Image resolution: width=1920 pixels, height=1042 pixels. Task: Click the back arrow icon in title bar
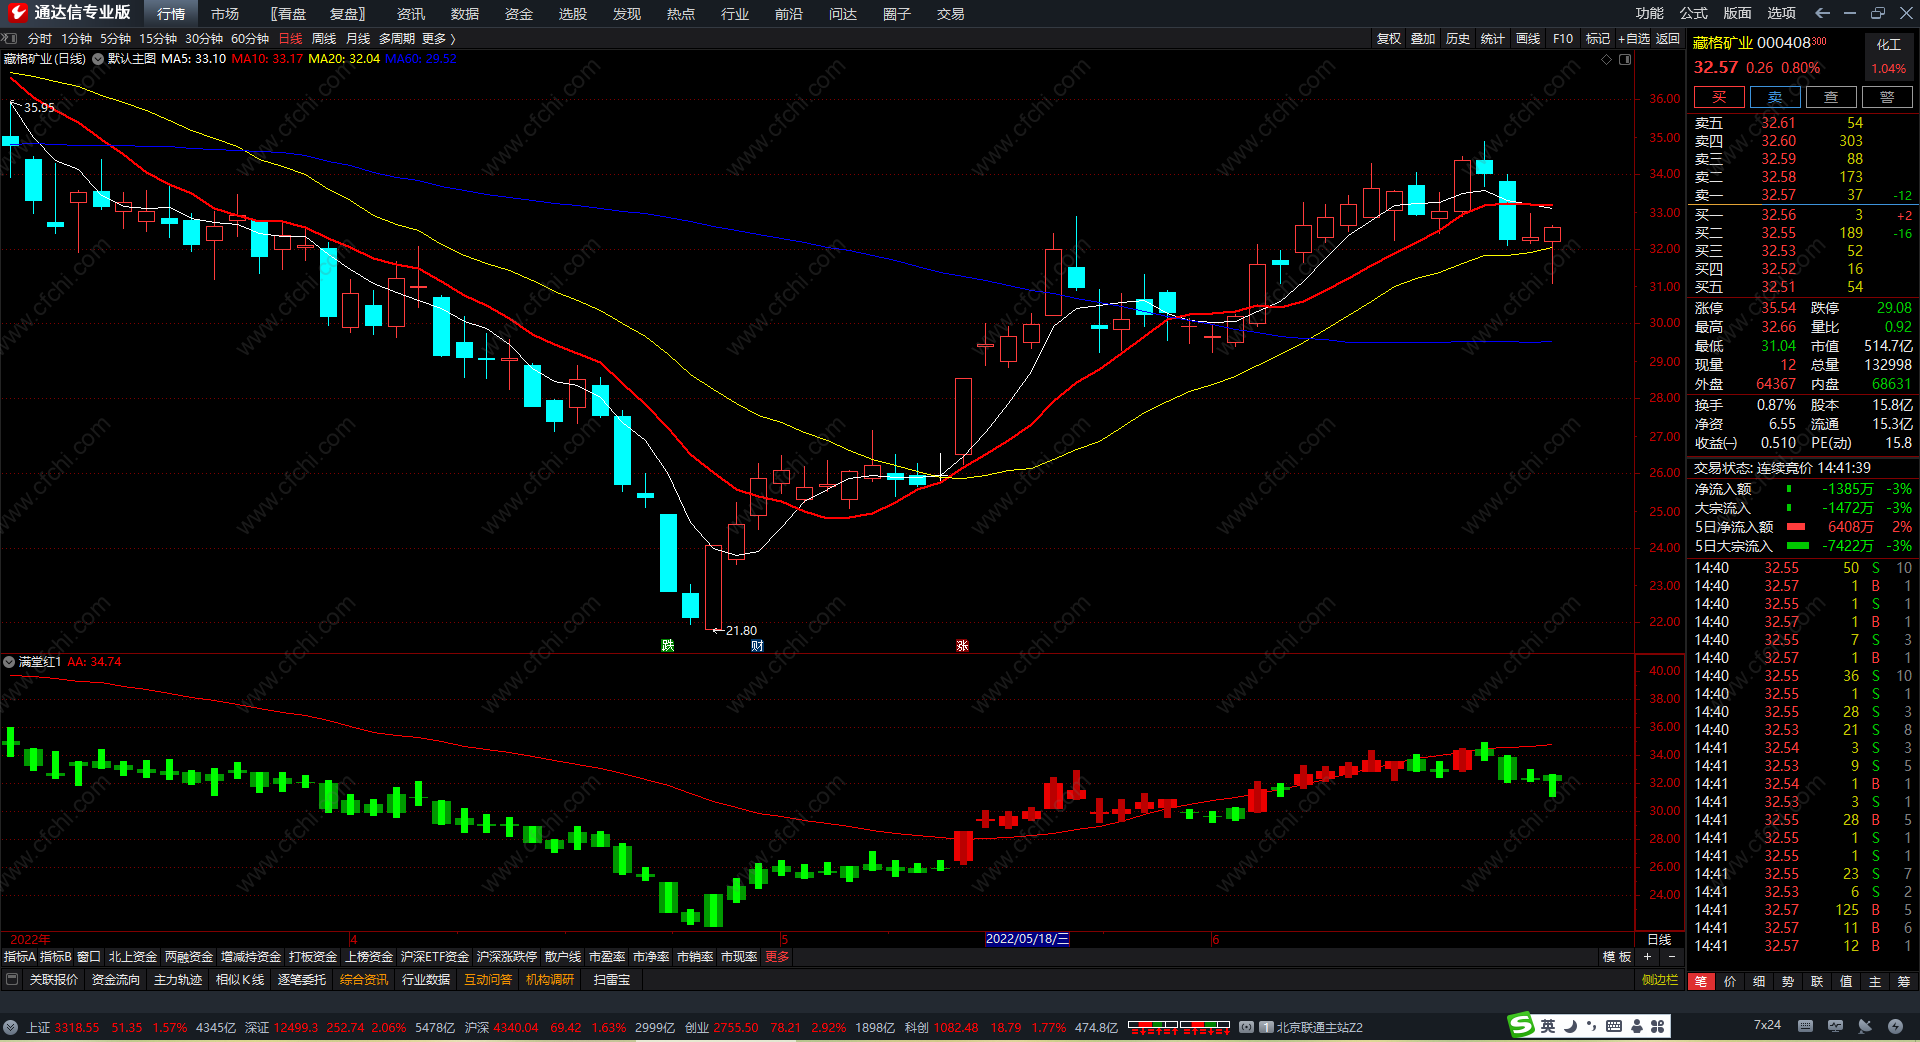[1822, 13]
